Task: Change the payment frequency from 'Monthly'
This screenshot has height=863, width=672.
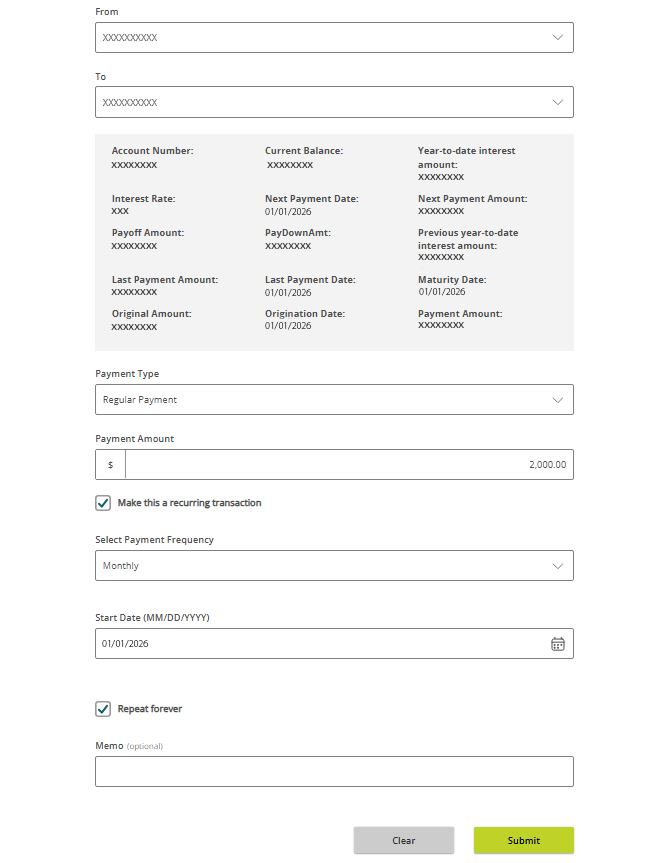Action: point(334,565)
